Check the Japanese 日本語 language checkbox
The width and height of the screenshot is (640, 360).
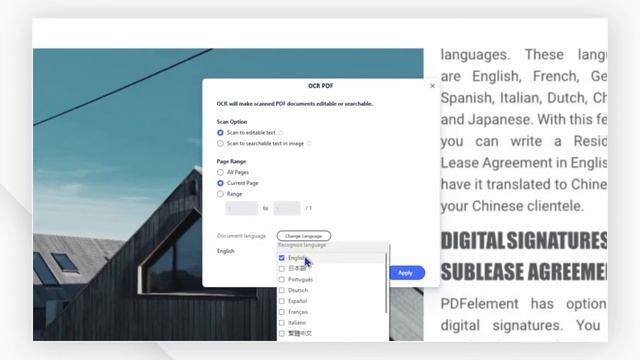pyautogui.click(x=282, y=269)
